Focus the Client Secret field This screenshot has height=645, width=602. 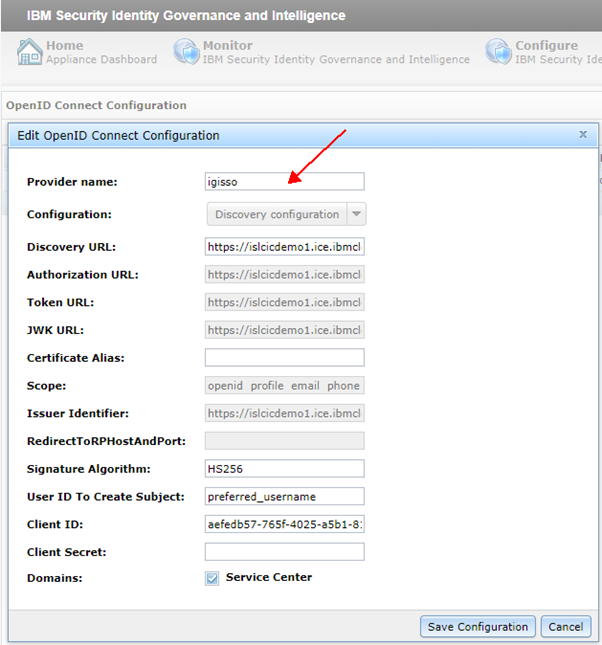tap(285, 552)
